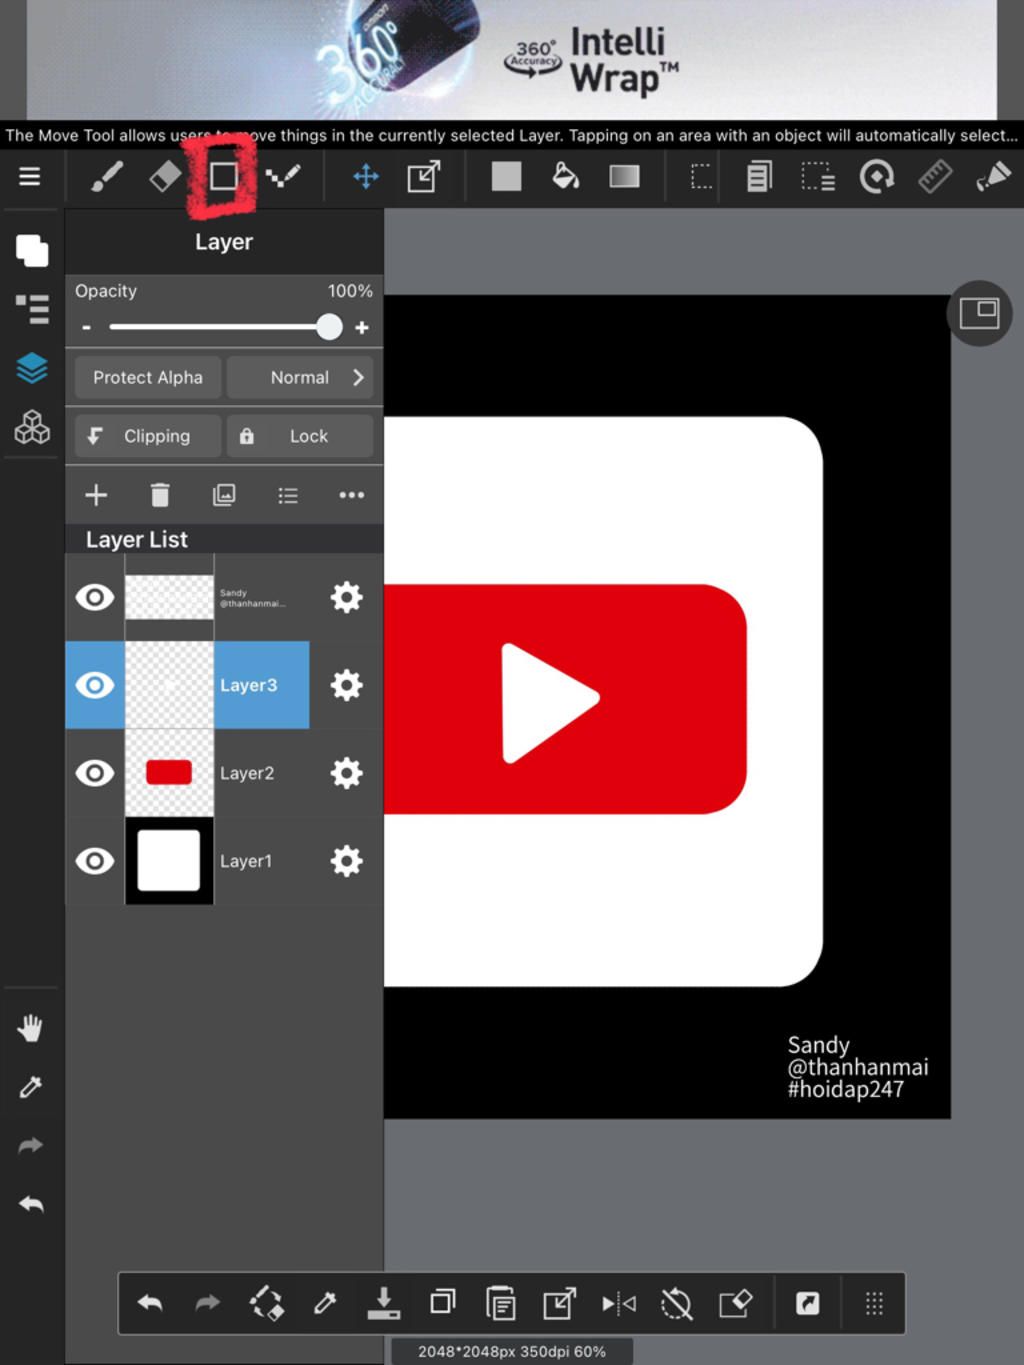Open the Normal blend mode dropdown
The height and width of the screenshot is (1365, 1024).
pos(300,378)
